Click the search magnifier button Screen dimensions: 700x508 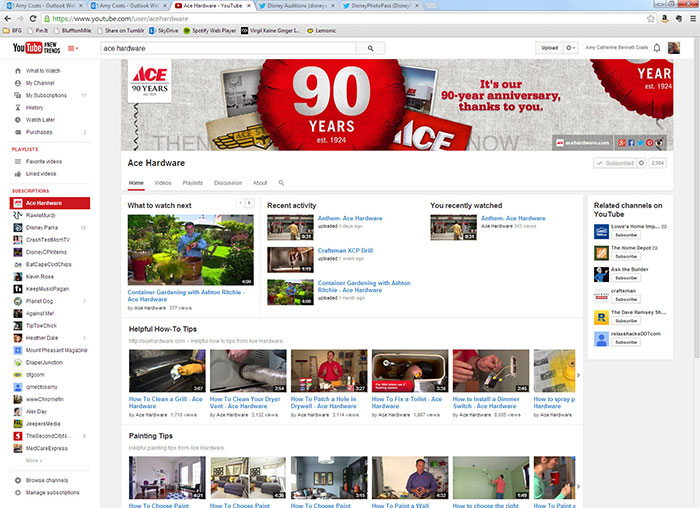(x=371, y=48)
